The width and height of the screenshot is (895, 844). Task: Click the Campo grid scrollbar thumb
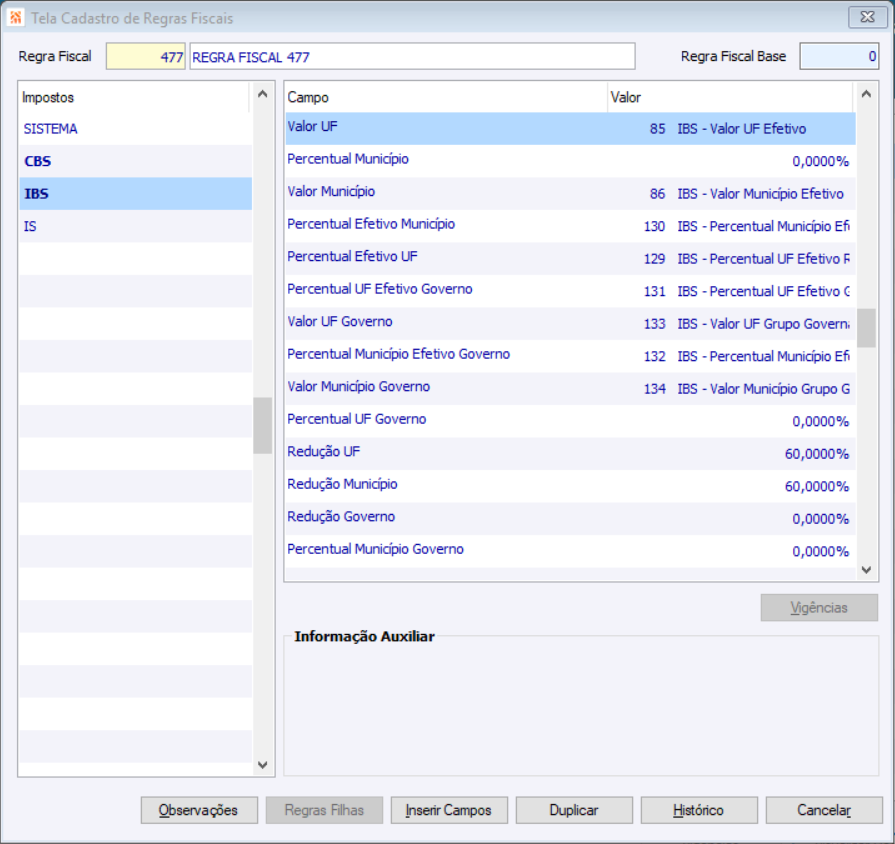pos(866,328)
